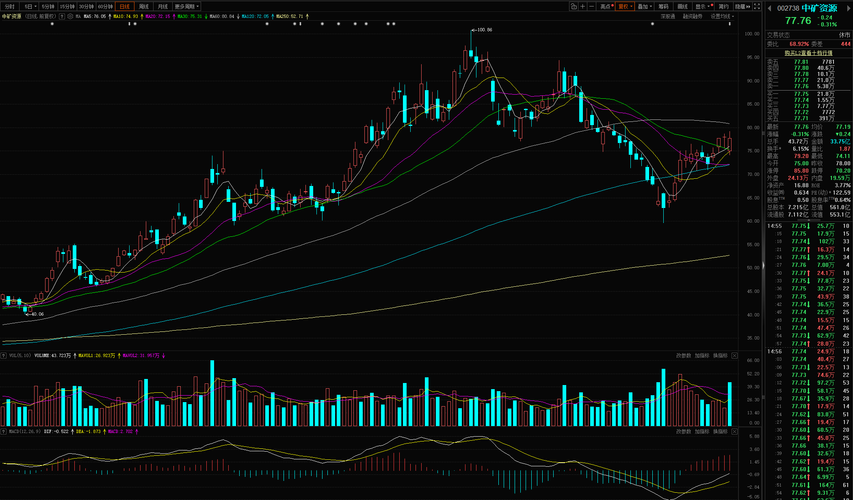Viewport: 853px width, 500px height.
Task: Click the 筹码 chip distribution button
Action: [x=663, y=7]
